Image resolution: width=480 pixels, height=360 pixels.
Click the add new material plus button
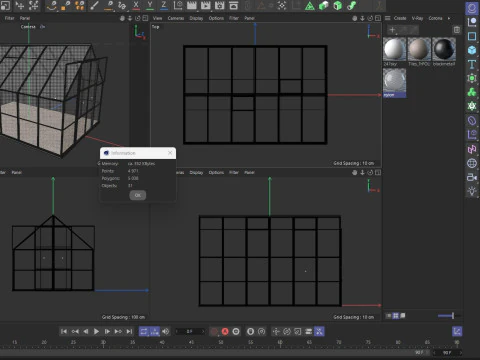tap(392, 30)
